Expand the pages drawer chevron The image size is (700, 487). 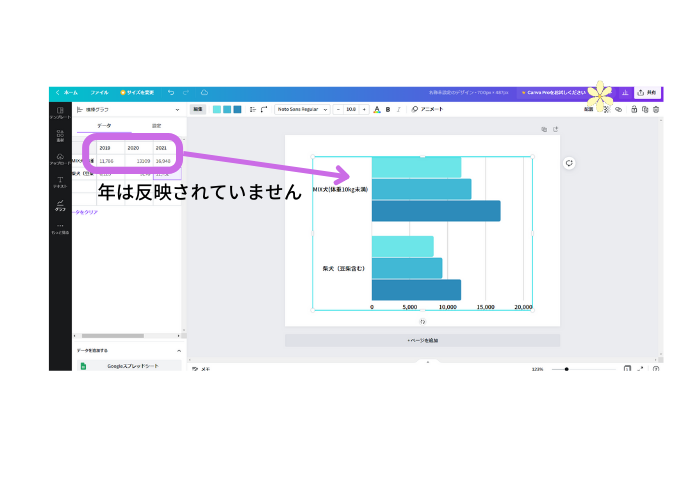[x=428, y=362]
